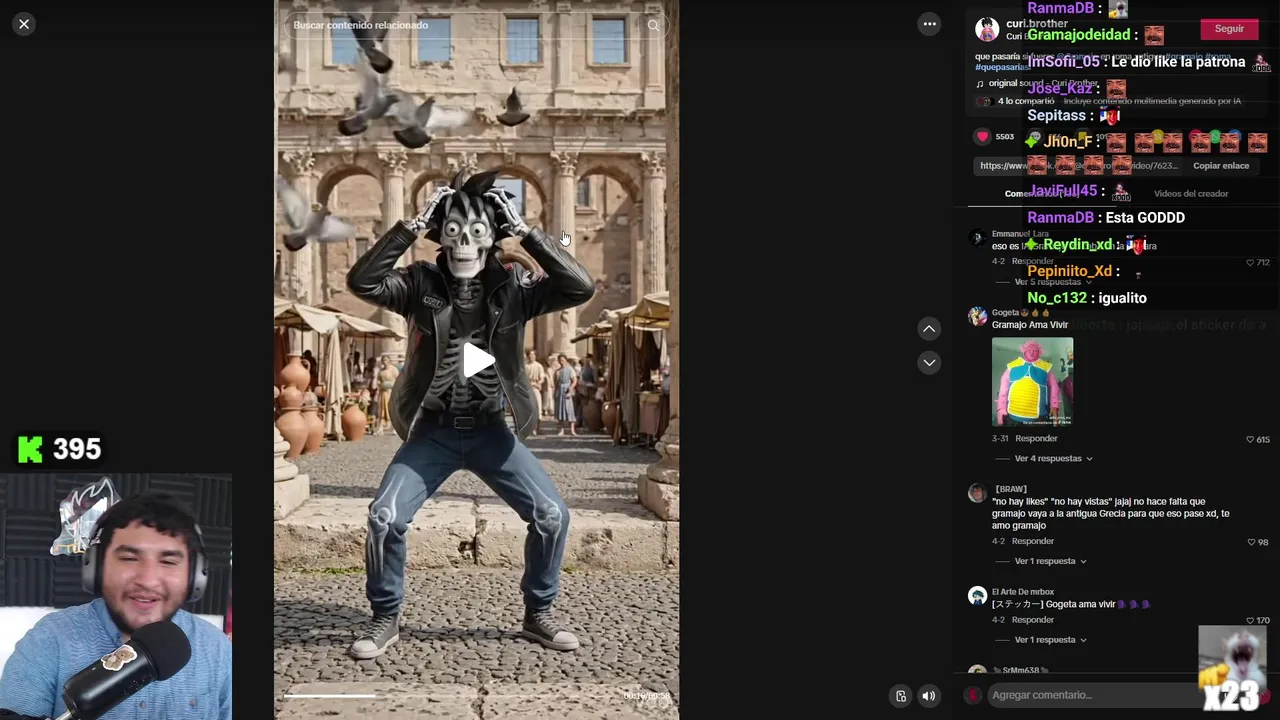Reply to El Arte De mrbox's comment
The width and height of the screenshot is (1280, 720).
[x=1033, y=620]
